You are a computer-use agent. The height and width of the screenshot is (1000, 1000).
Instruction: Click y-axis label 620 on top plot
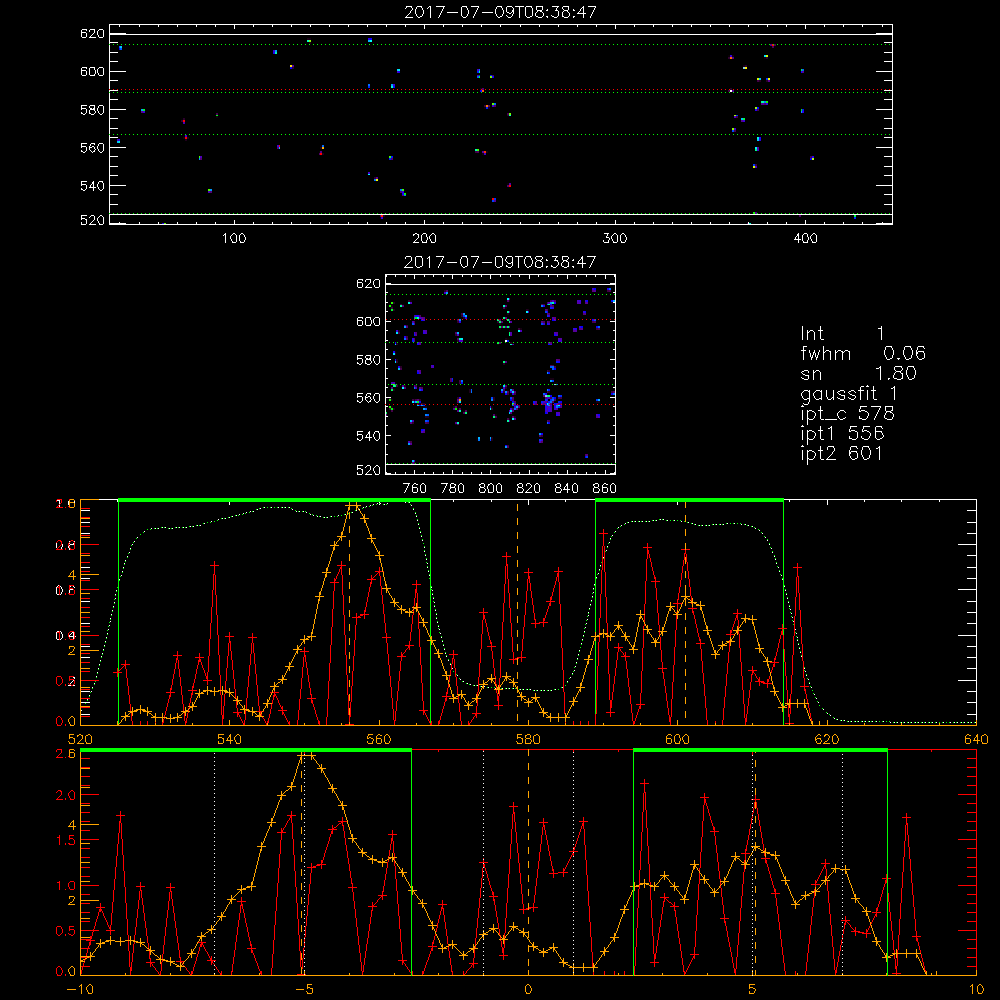pyautogui.click(x=92, y=33)
